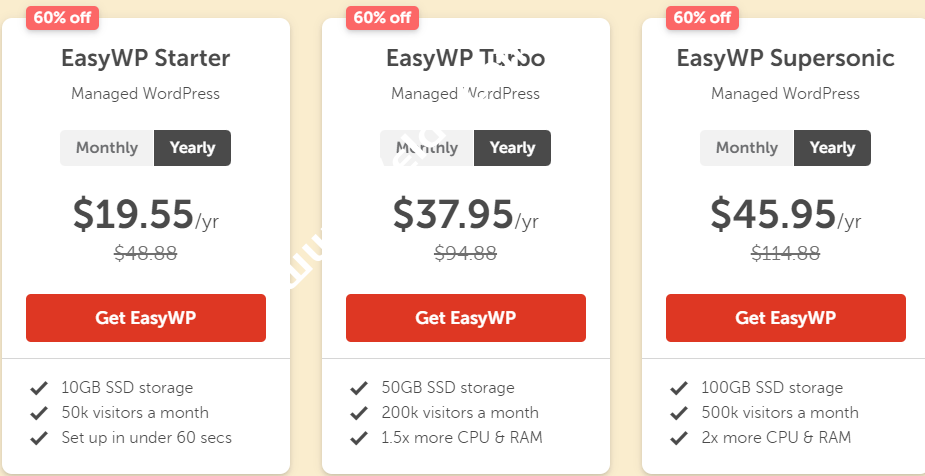Screen dimensions: 925x476
Task: Click checkmark icon beside 10GB SSD storage
Action: (39, 387)
